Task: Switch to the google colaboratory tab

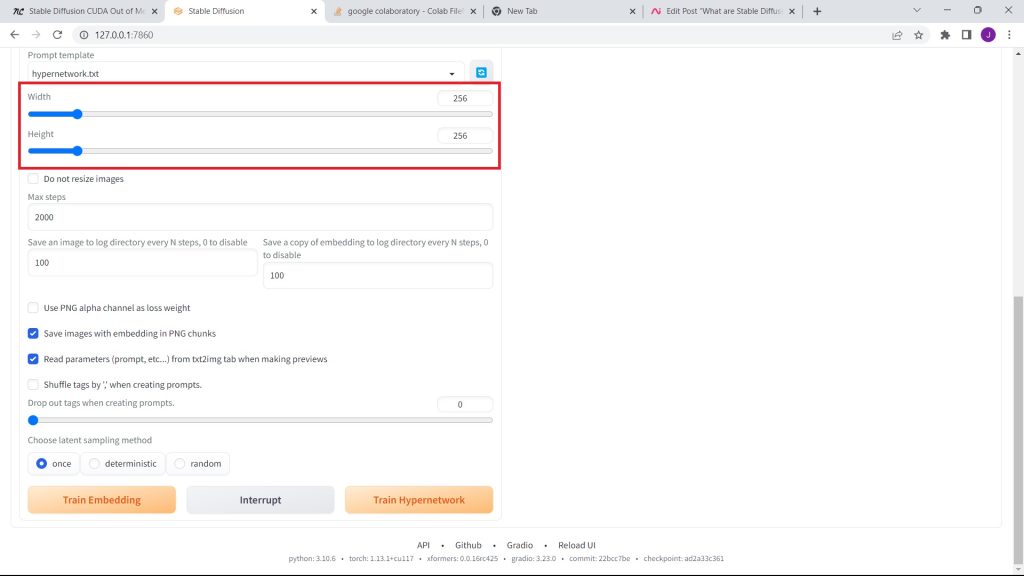Action: (400, 11)
